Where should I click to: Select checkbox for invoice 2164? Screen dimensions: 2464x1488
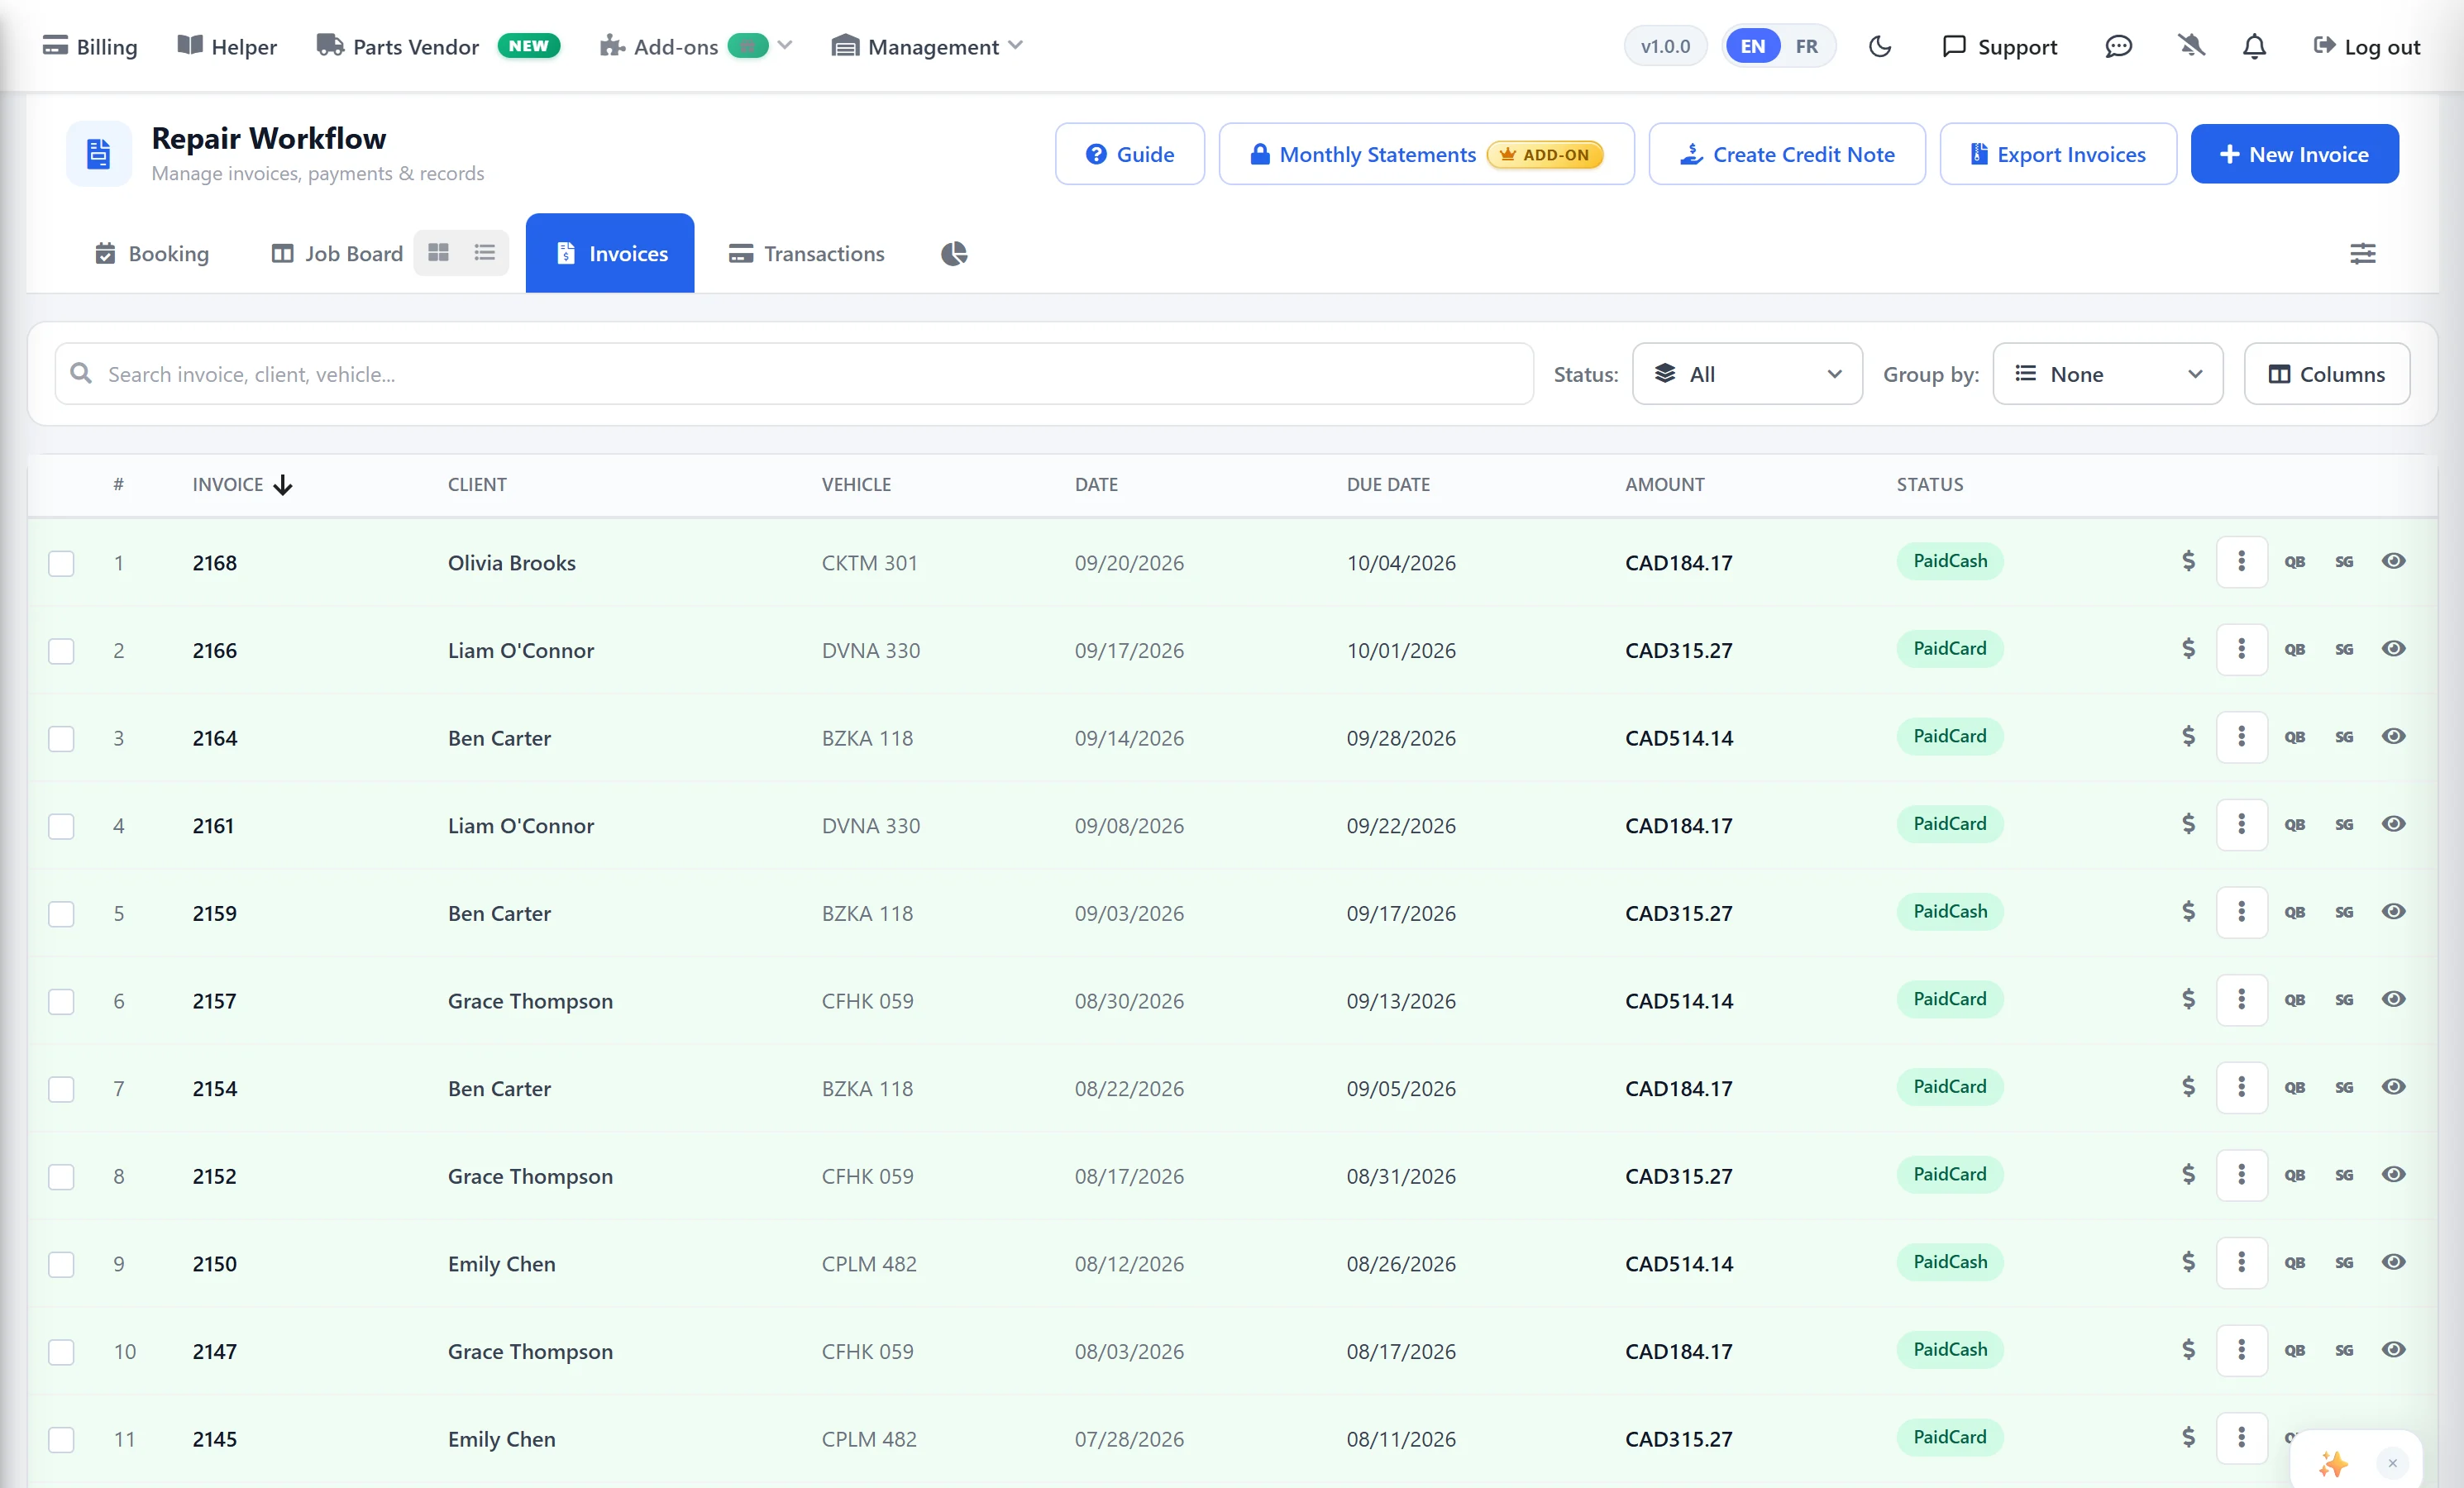tap(61, 739)
